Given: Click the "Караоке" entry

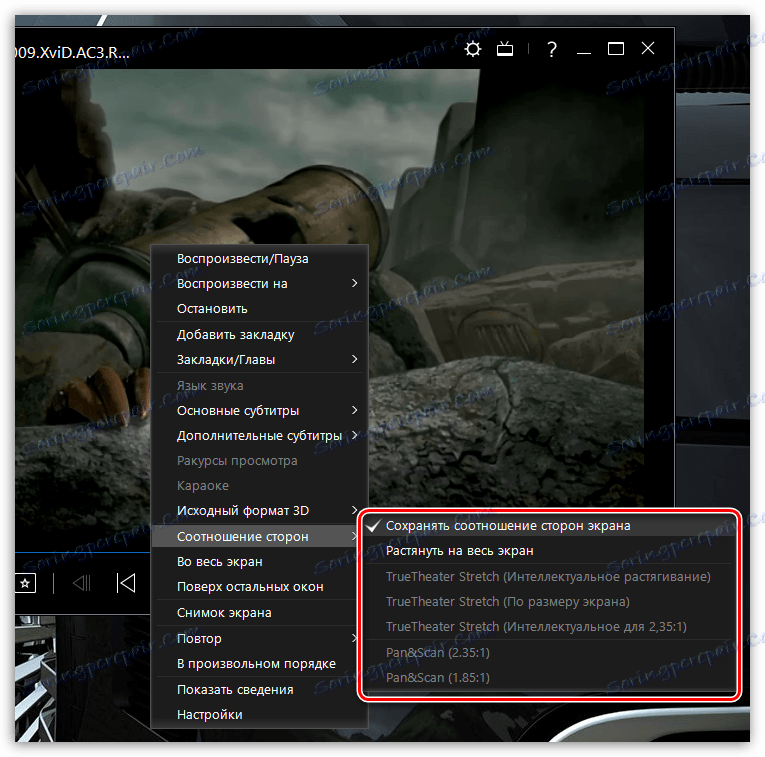Looking at the screenshot, I should (x=260, y=486).
